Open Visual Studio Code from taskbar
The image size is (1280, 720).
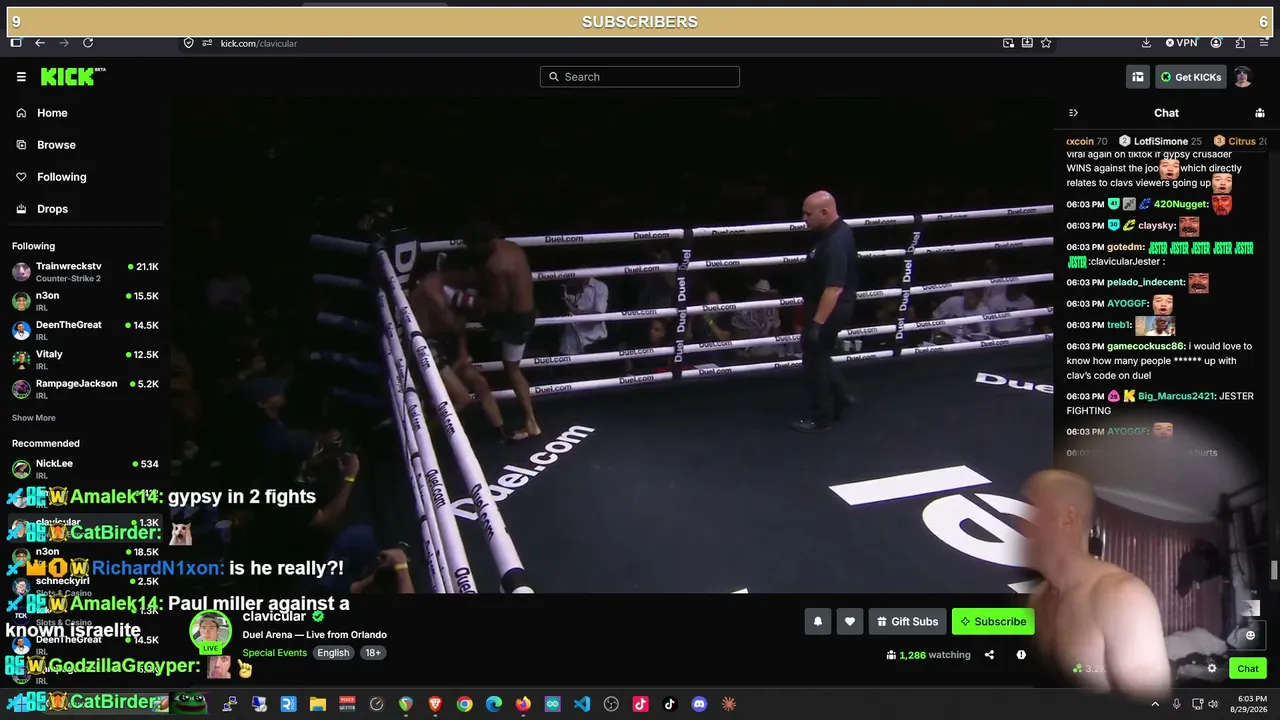pos(582,704)
